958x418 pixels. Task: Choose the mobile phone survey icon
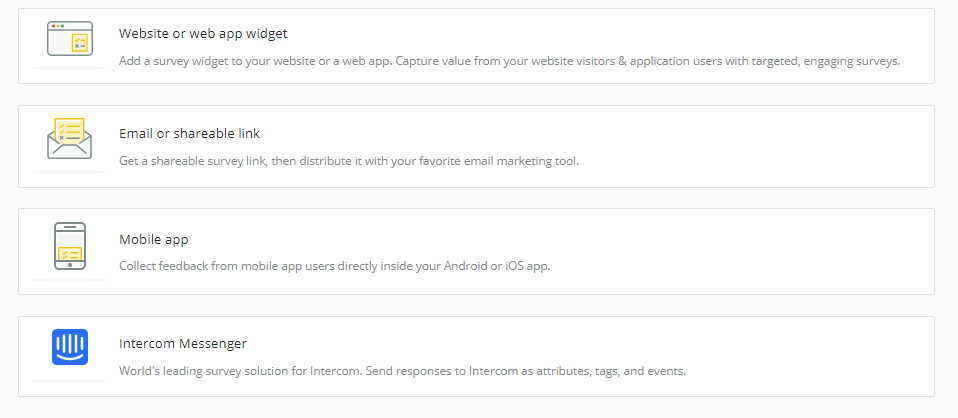[70, 246]
